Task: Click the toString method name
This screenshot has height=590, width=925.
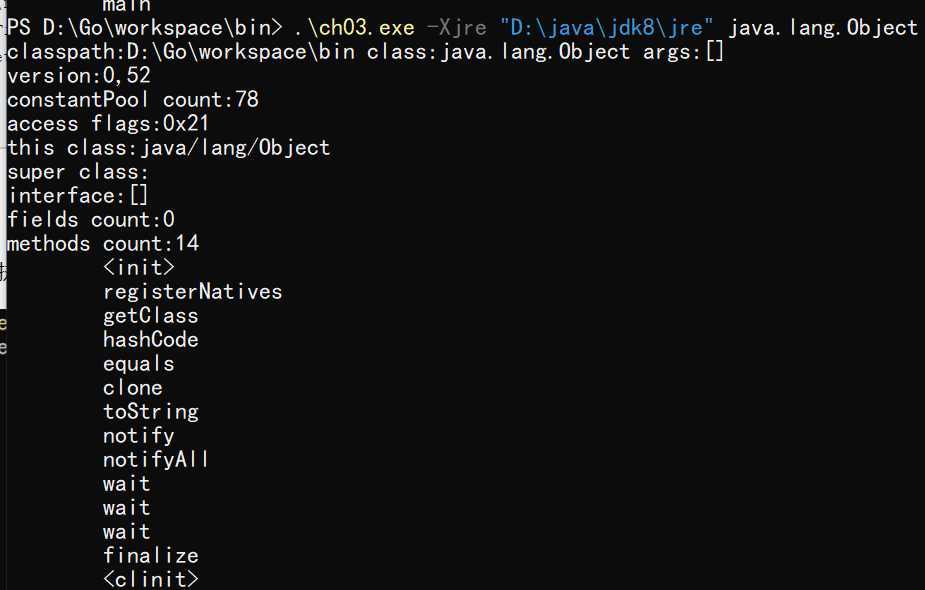Action: click(x=150, y=411)
